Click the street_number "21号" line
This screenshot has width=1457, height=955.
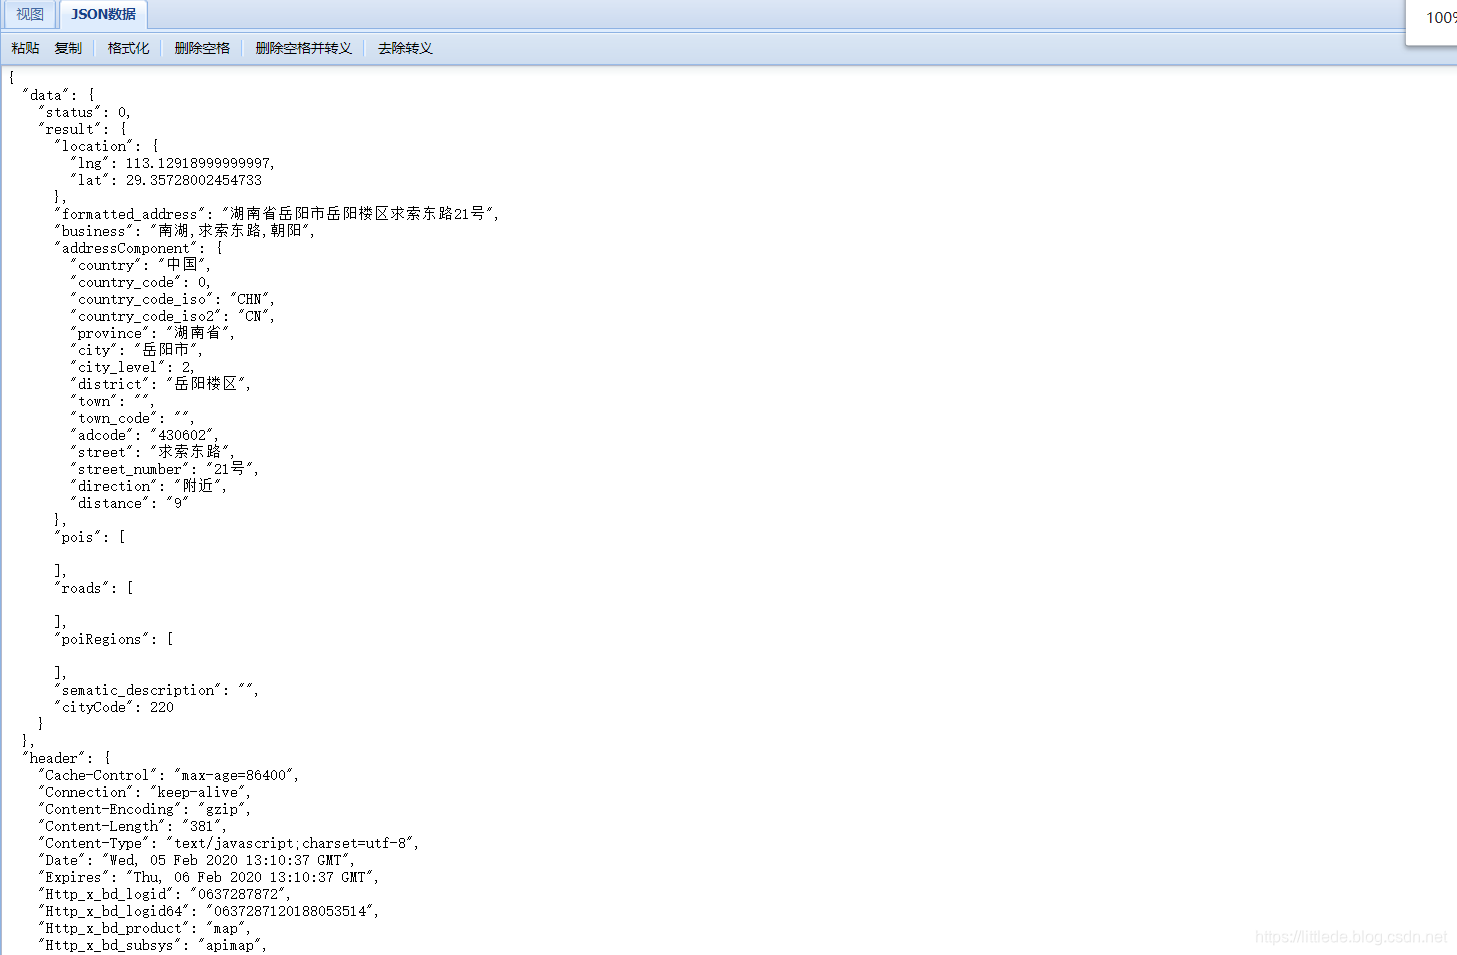point(165,469)
